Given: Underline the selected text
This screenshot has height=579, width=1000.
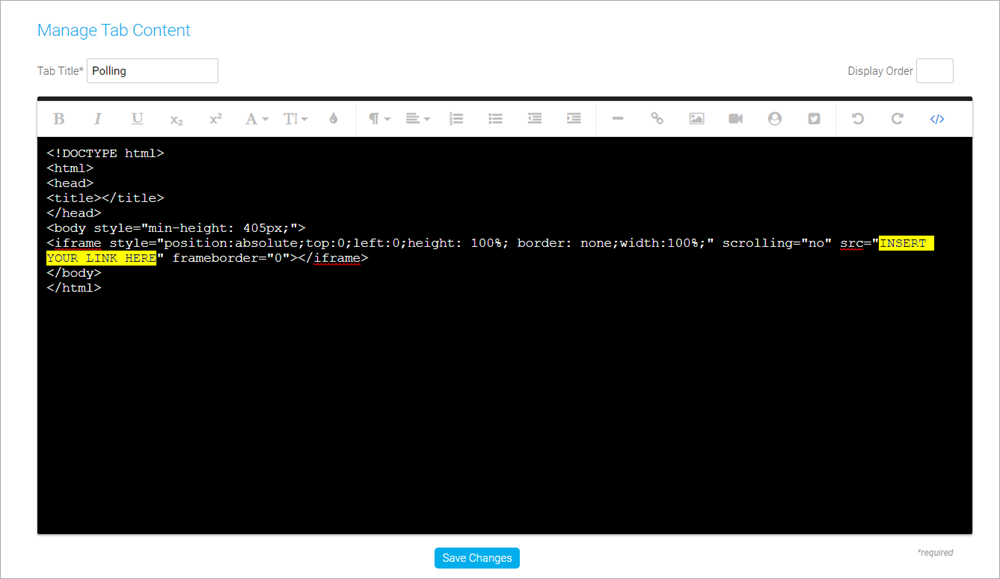Looking at the screenshot, I should [x=137, y=119].
